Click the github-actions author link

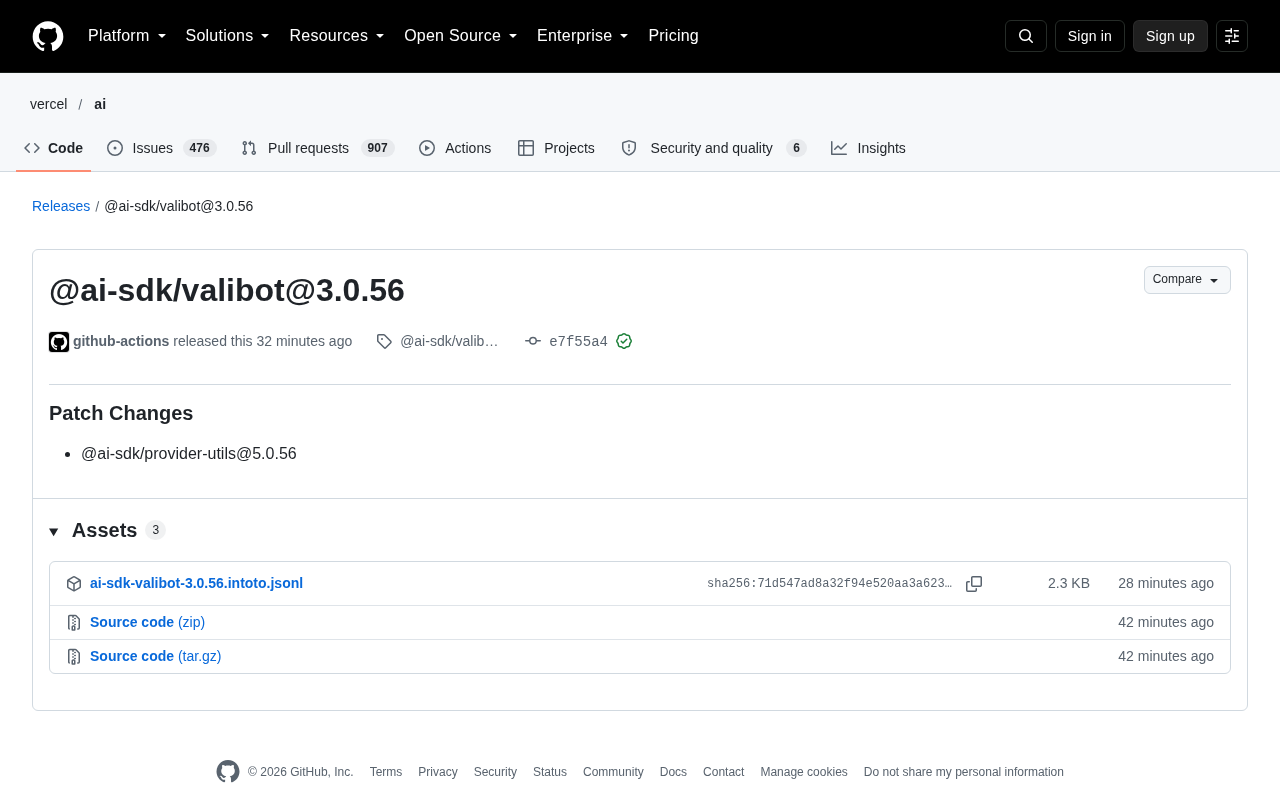[x=121, y=341]
